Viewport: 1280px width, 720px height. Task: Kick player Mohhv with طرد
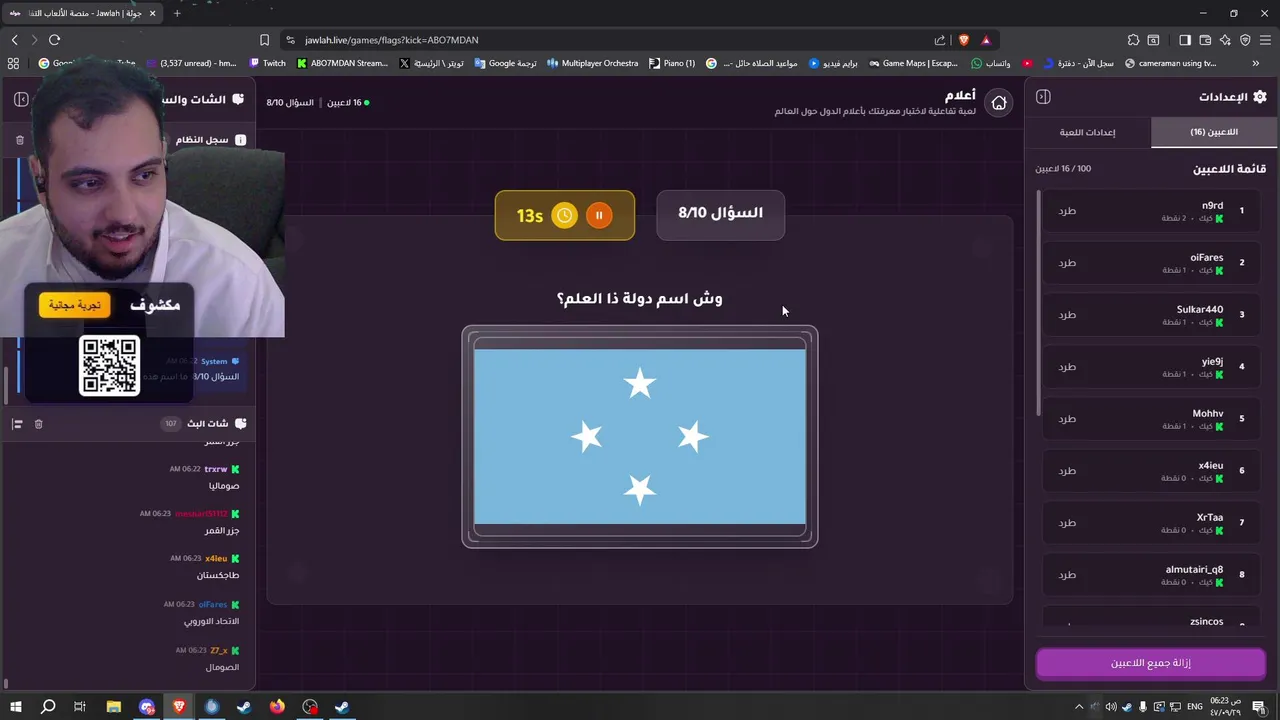[x=1067, y=419]
